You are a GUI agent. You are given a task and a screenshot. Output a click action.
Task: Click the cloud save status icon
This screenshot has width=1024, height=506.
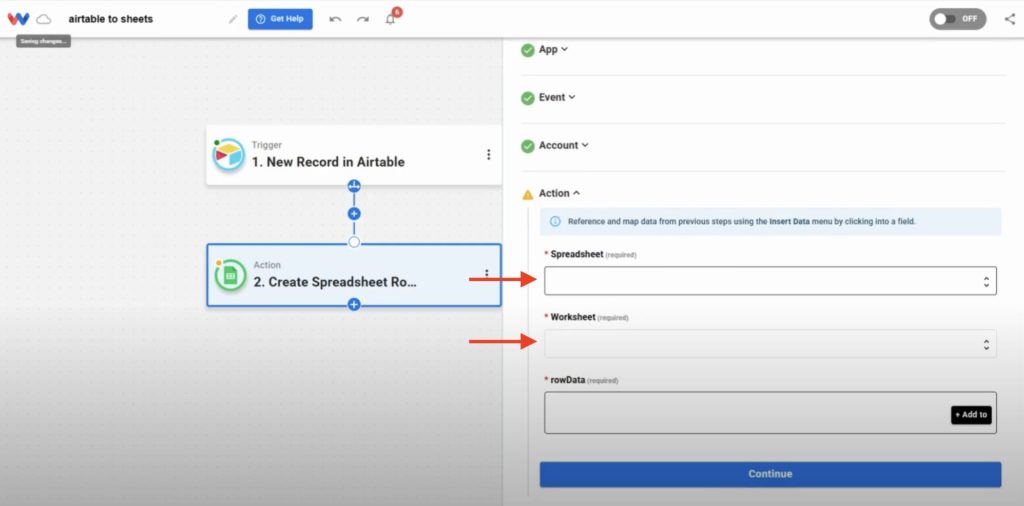pos(44,19)
